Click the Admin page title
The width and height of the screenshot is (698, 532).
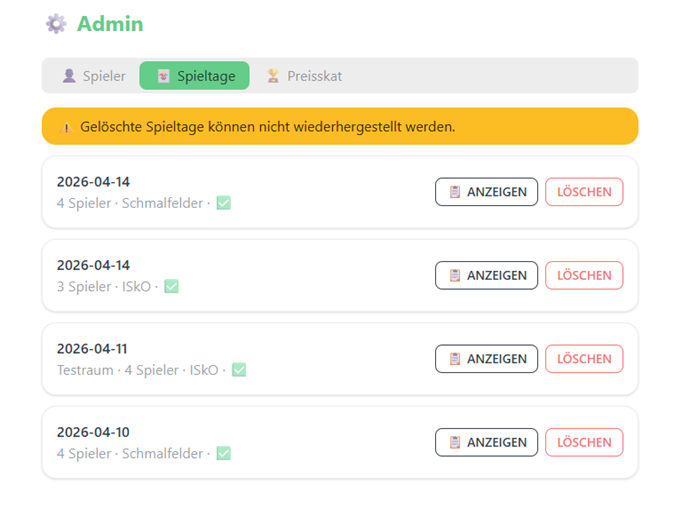(x=110, y=24)
